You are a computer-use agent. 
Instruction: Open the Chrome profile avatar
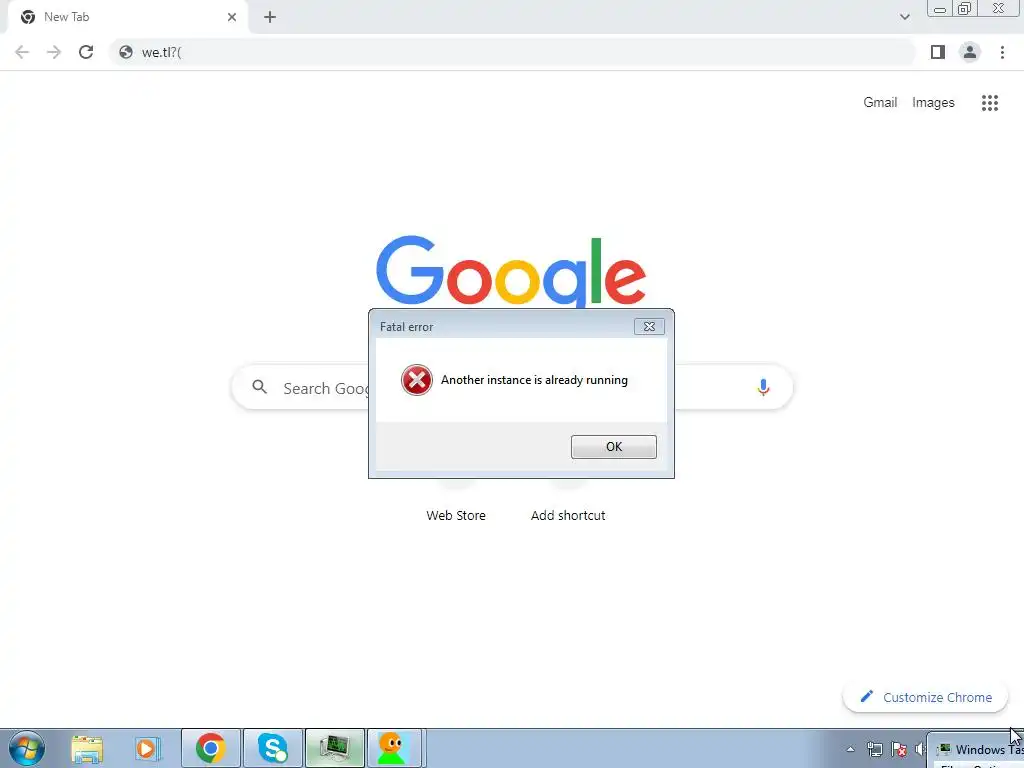tap(970, 52)
